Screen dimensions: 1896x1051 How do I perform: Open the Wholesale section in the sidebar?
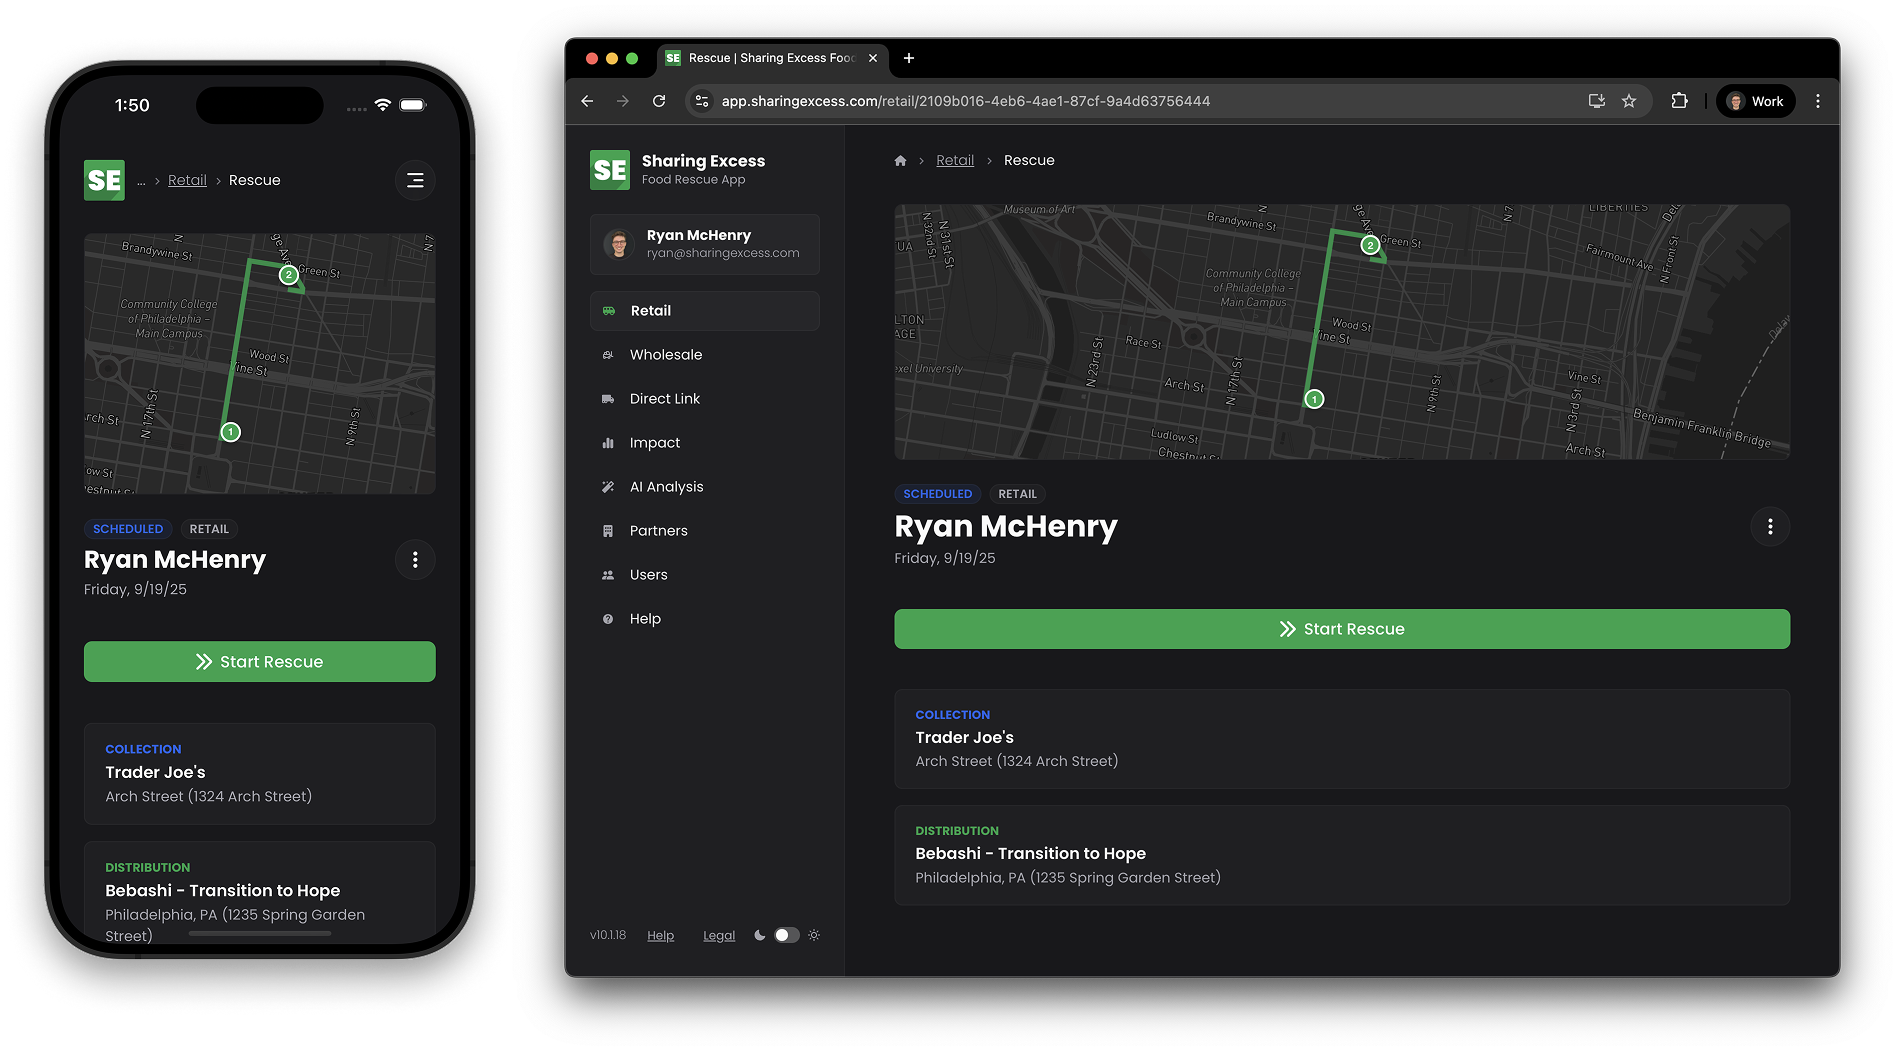666,355
